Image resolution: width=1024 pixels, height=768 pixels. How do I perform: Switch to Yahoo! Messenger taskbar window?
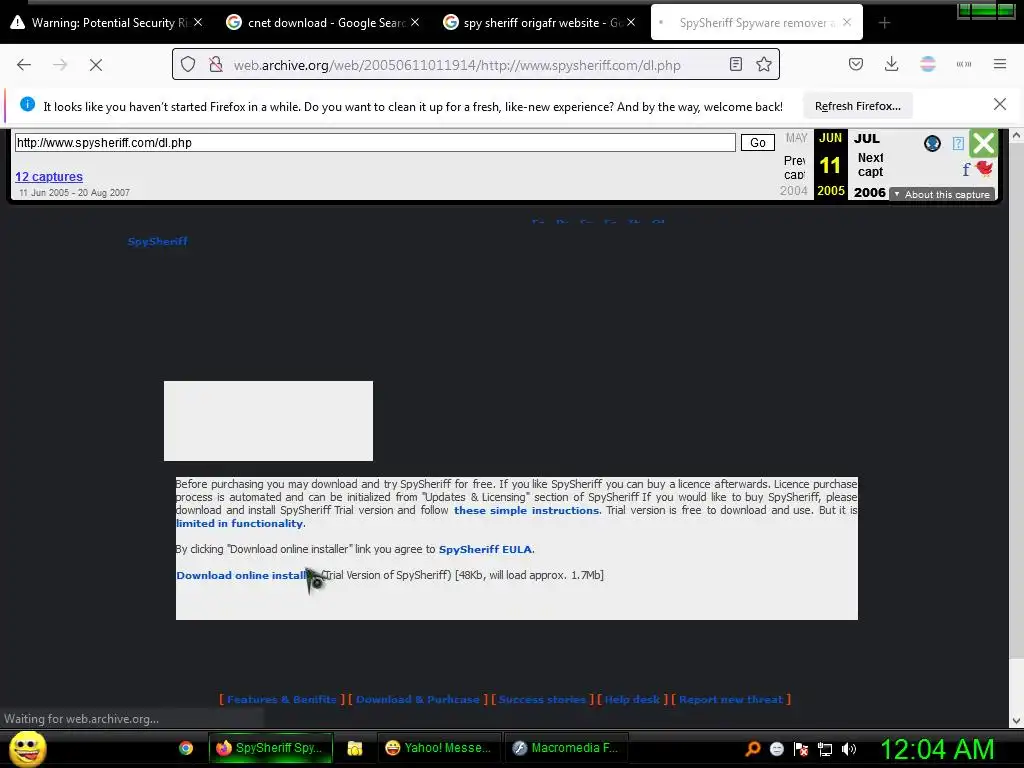(440, 748)
